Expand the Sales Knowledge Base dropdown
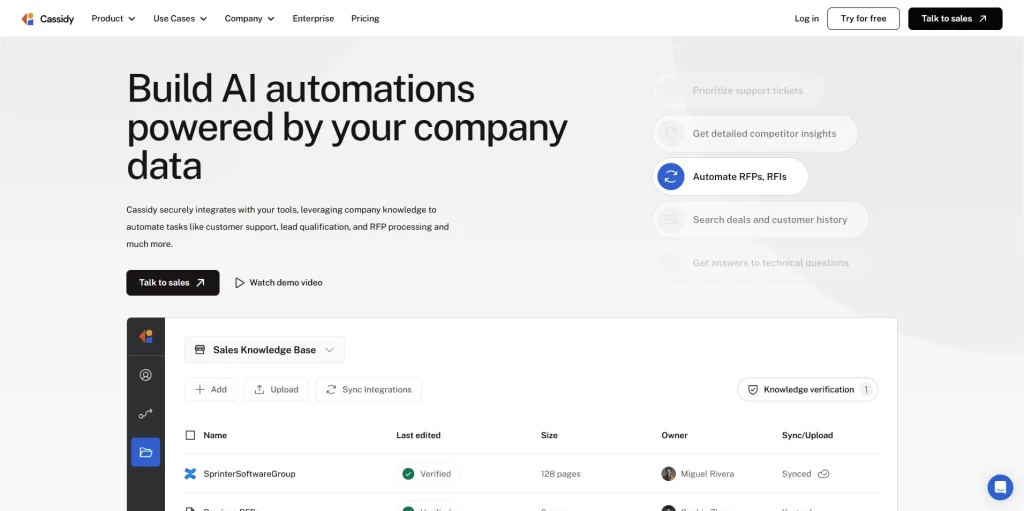The height and width of the screenshot is (511, 1024). [x=264, y=350]
